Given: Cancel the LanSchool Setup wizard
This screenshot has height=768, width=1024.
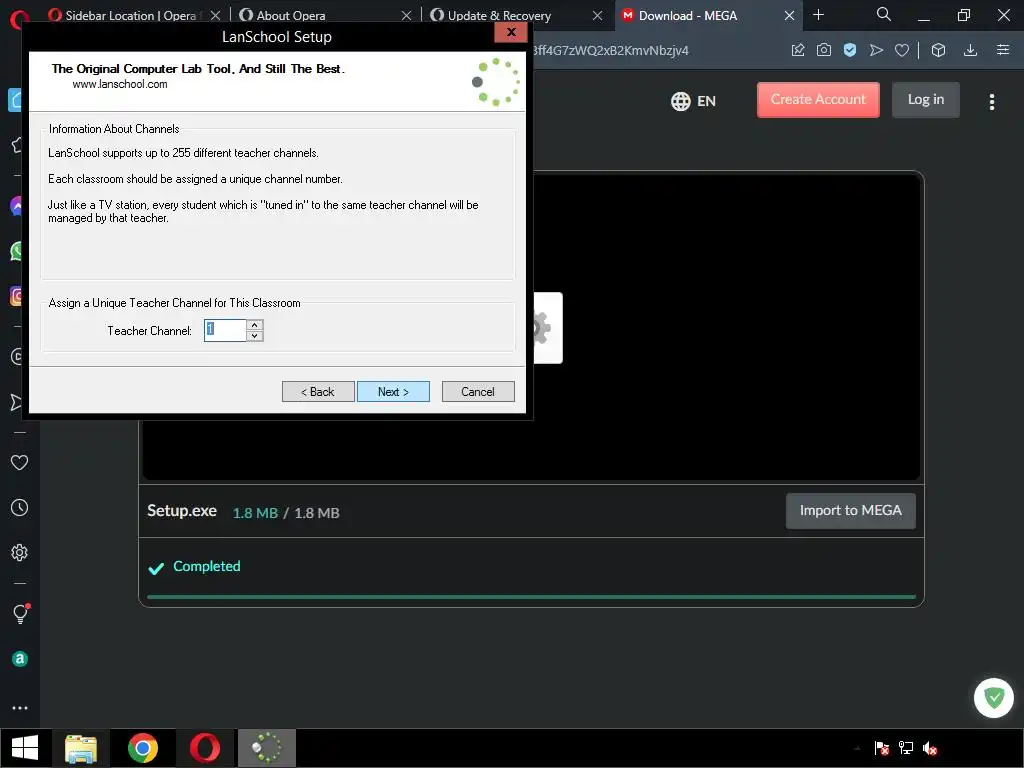Looking at the screenshot, I should coord(478,391).
